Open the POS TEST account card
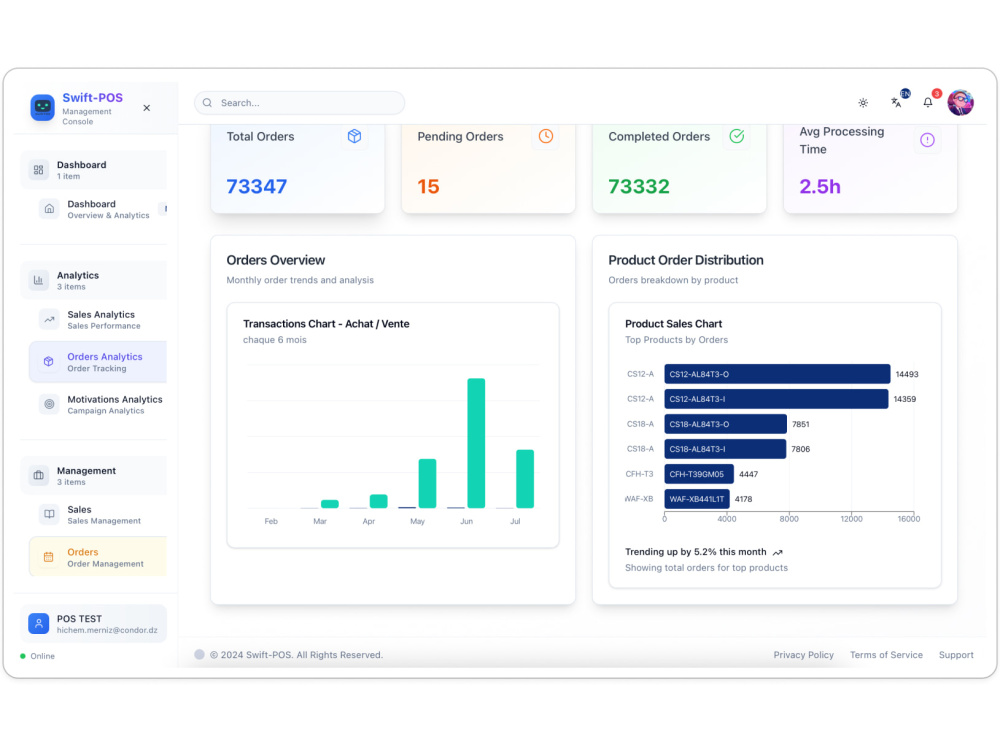 tap(94, 623)
